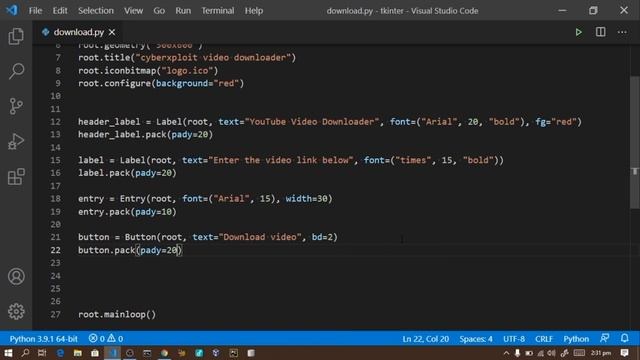Open Chrome from the taskbar

coord(164,353)
